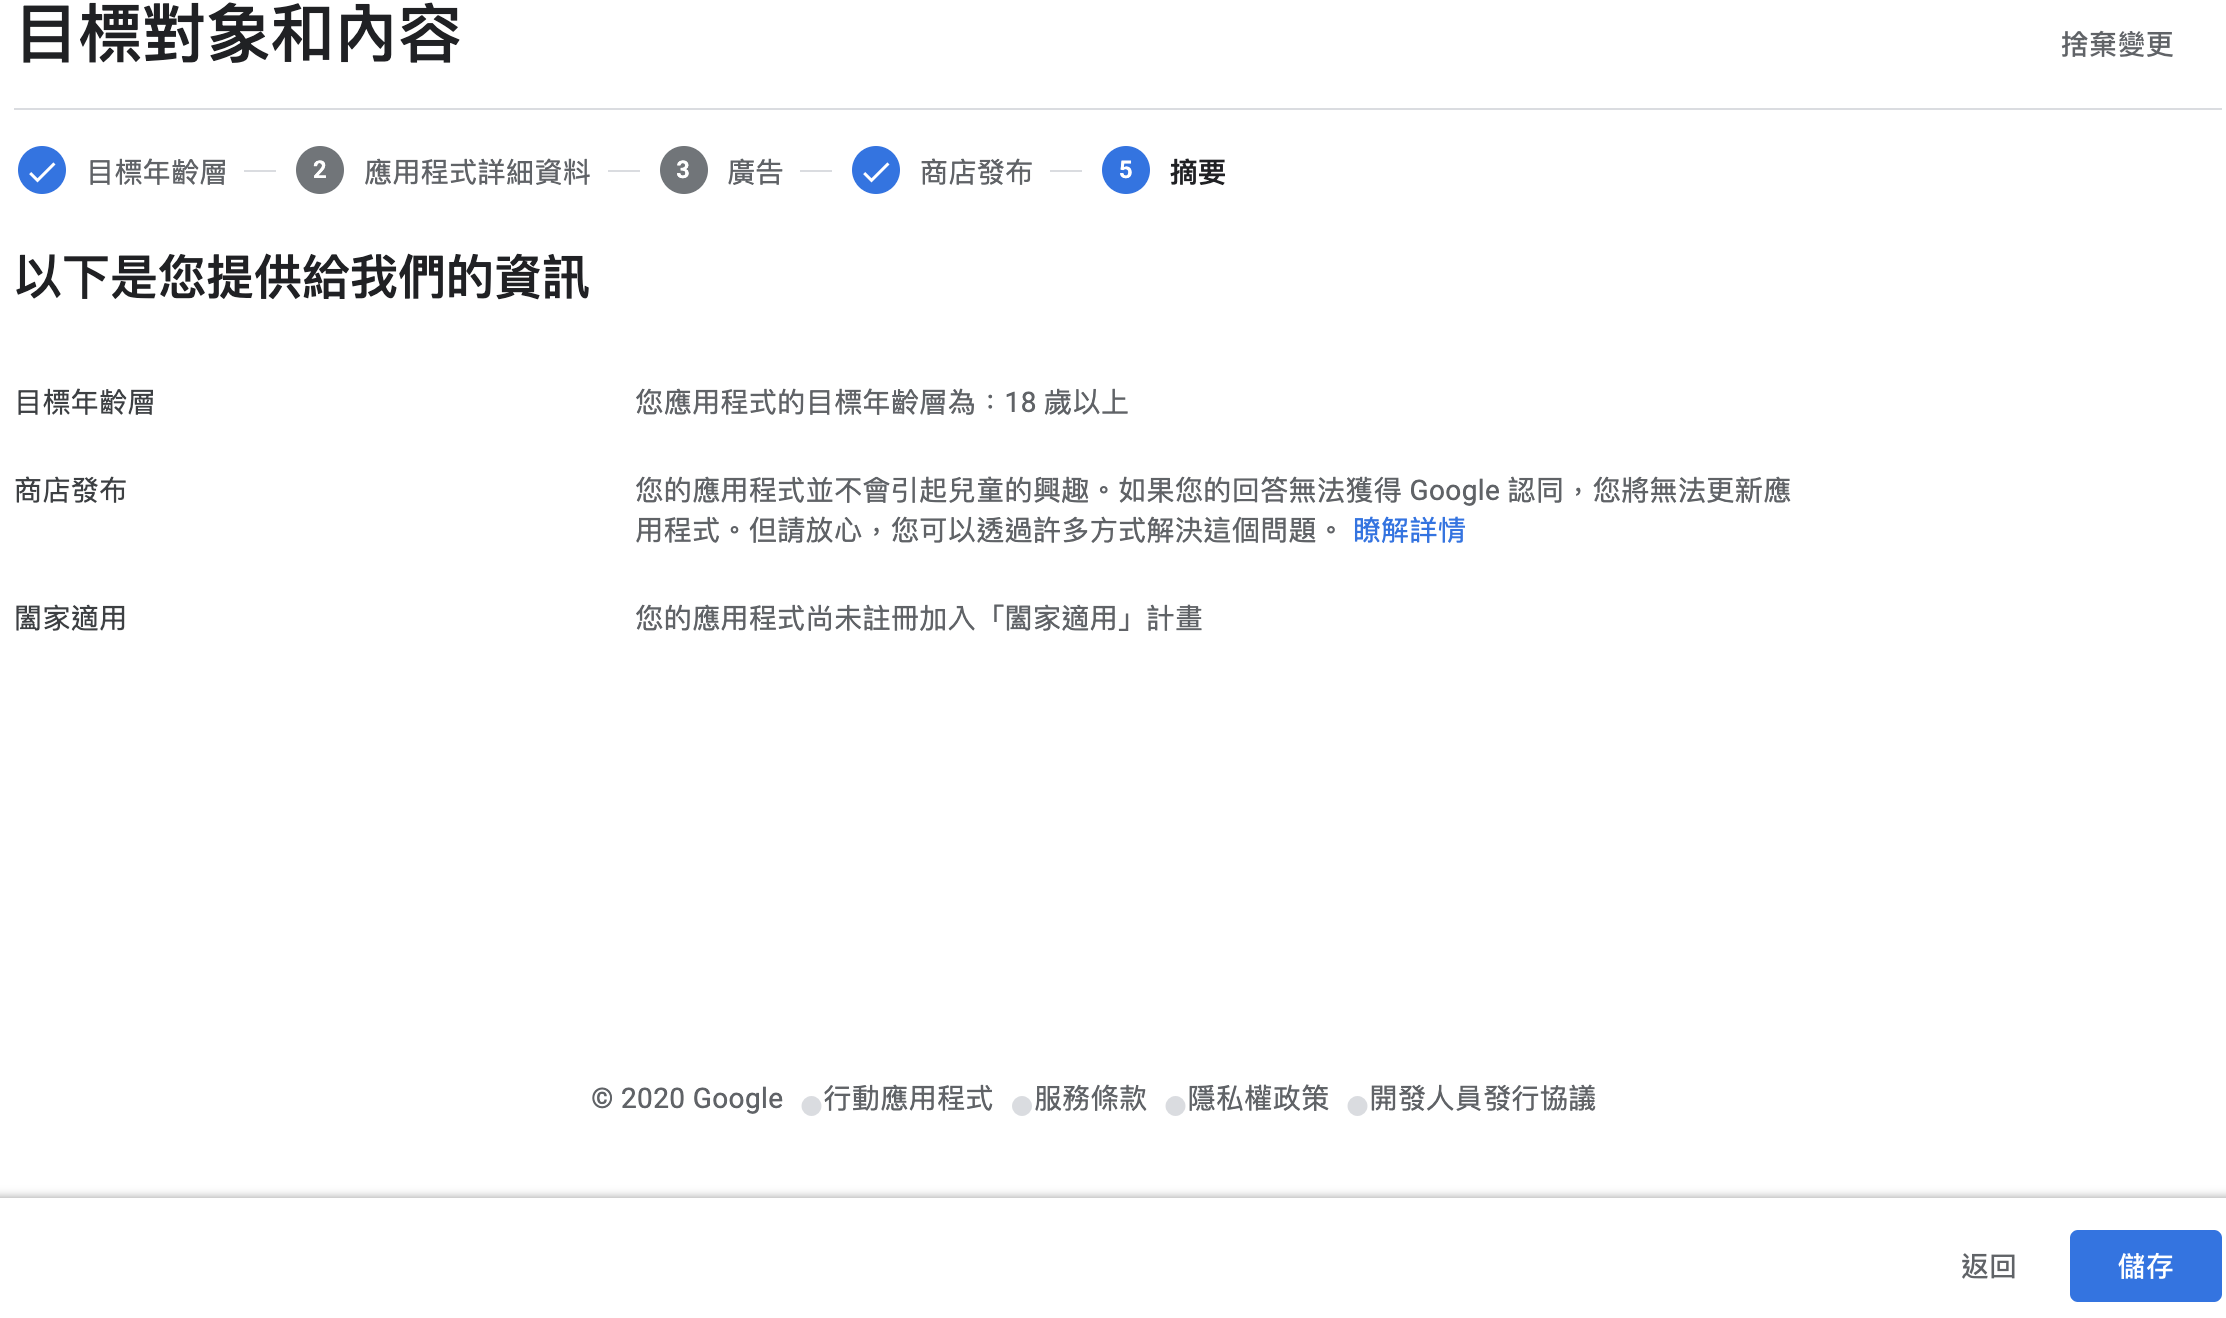Open the 服務條款 footer link
The width and height of the screenshot is (2226, 1318).
(x=1090, y=1098)
